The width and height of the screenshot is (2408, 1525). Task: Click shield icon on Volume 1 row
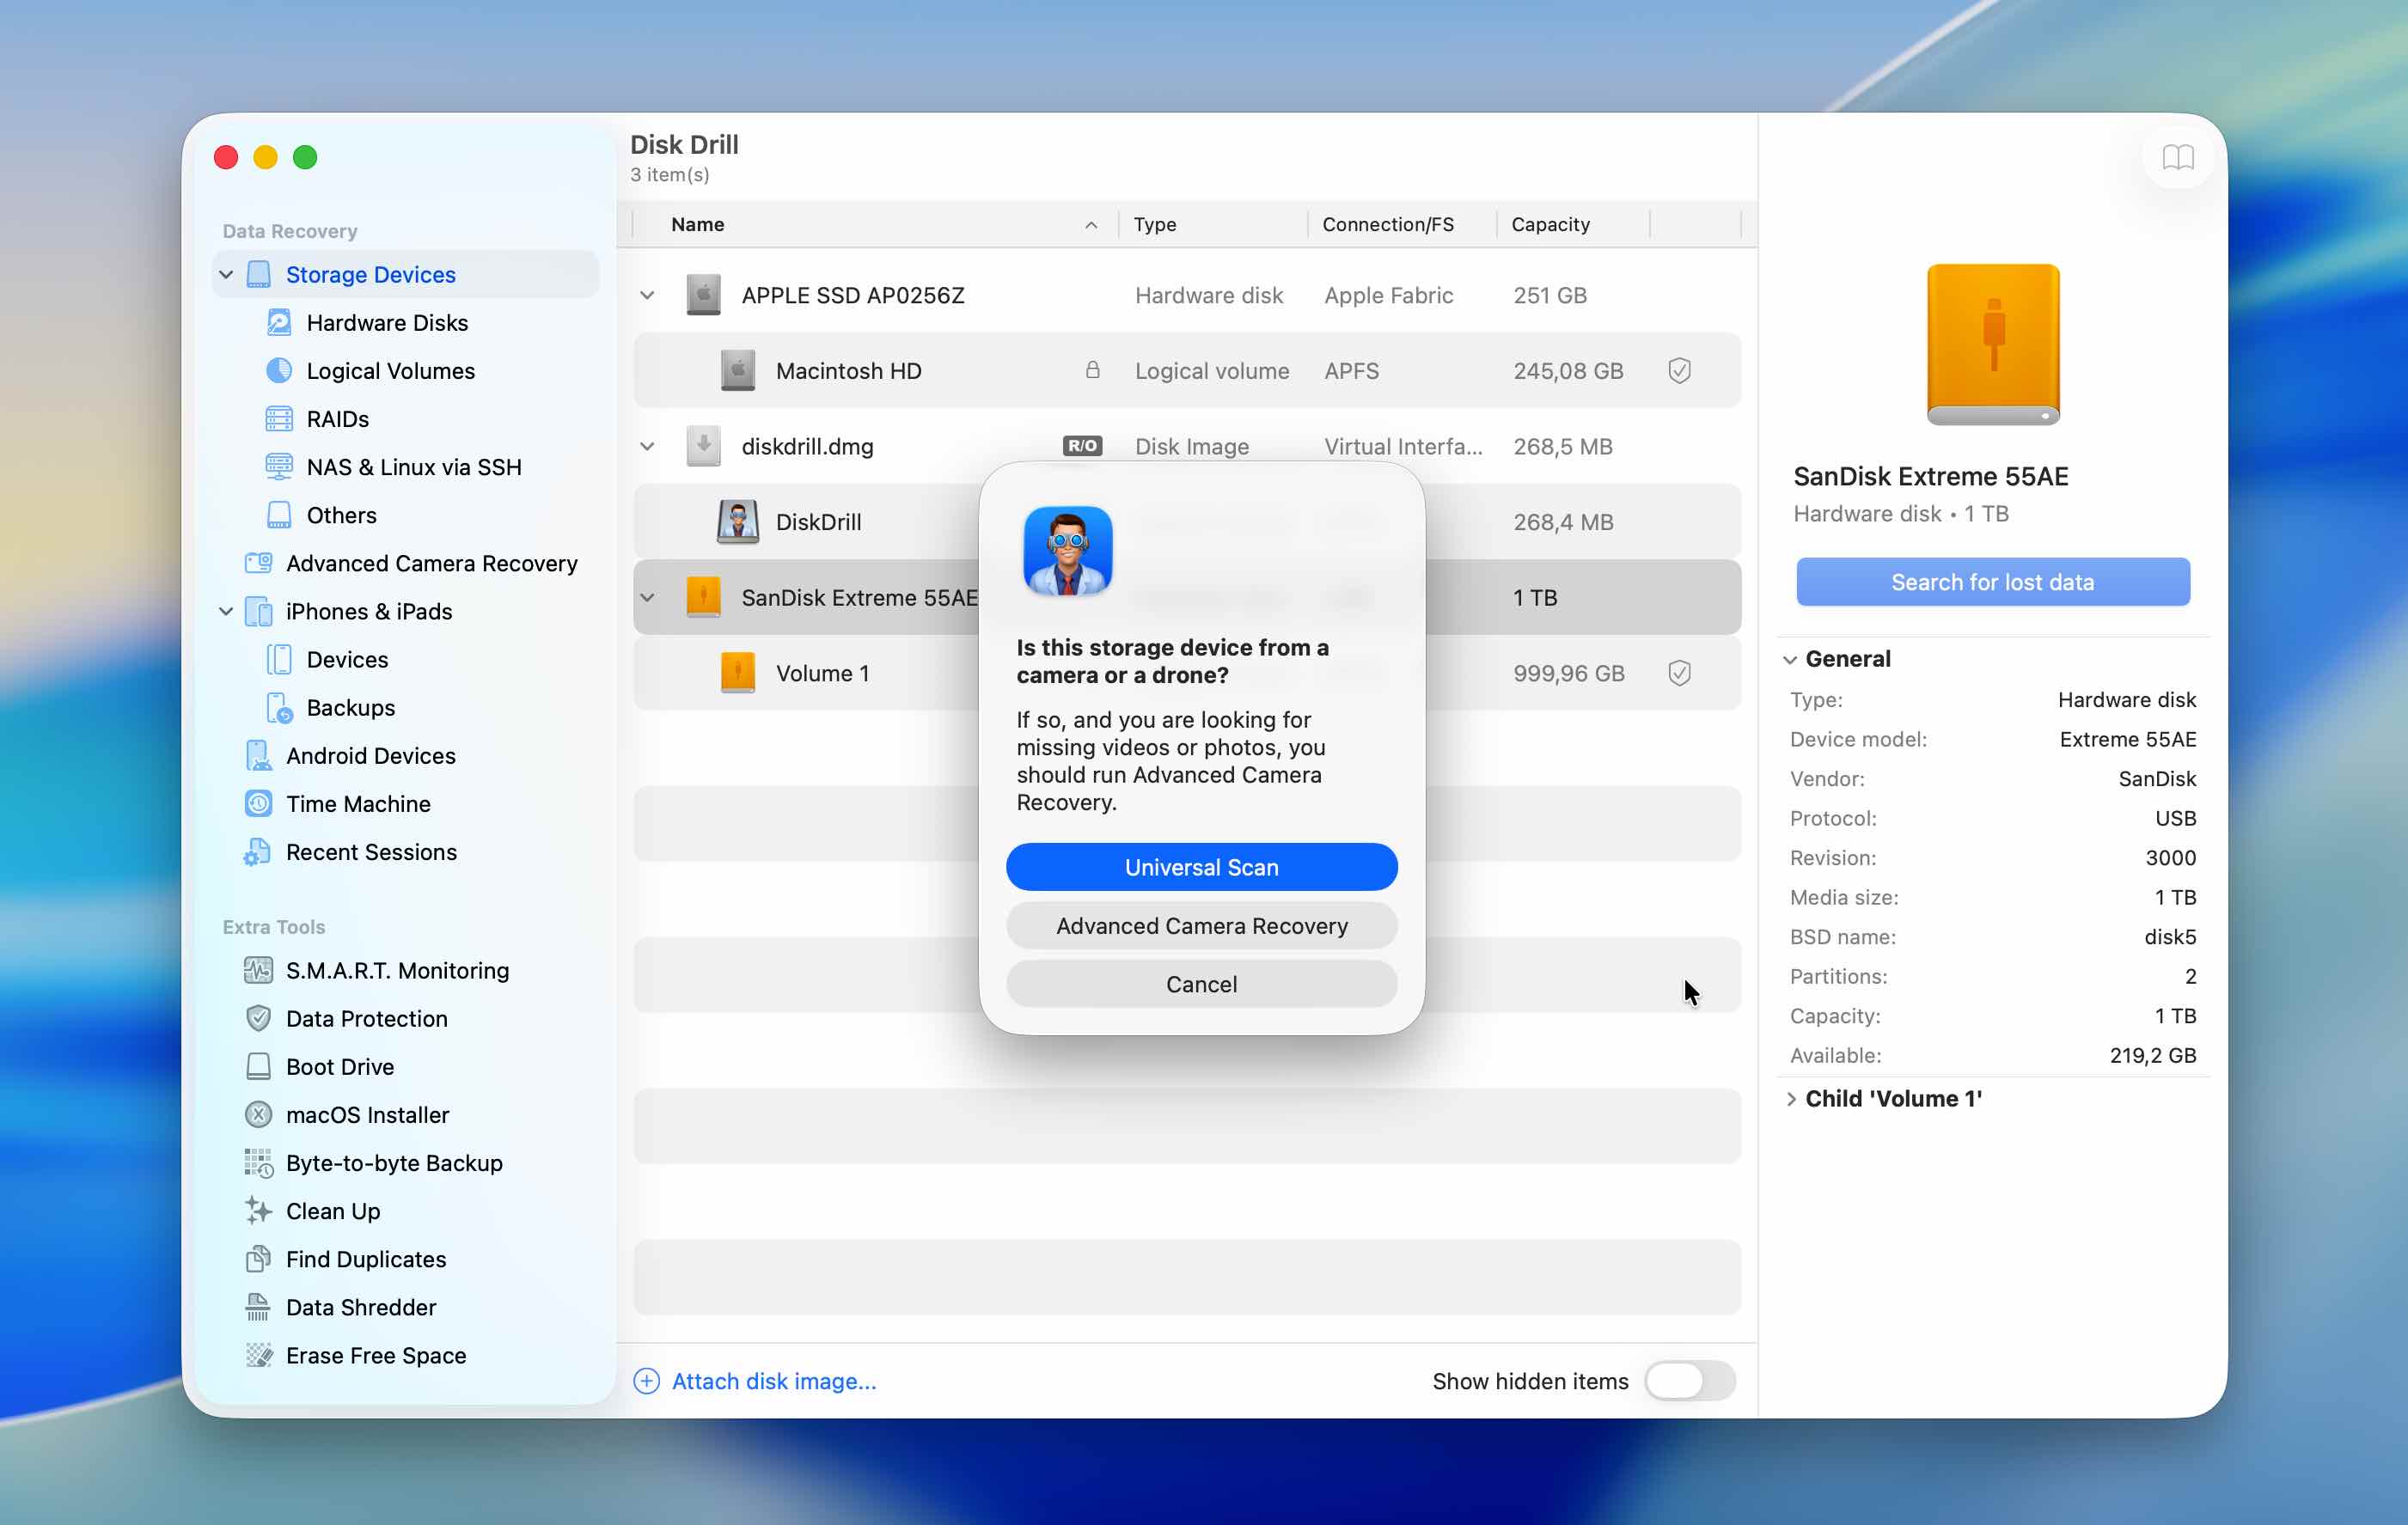[x=1679, y=673]
